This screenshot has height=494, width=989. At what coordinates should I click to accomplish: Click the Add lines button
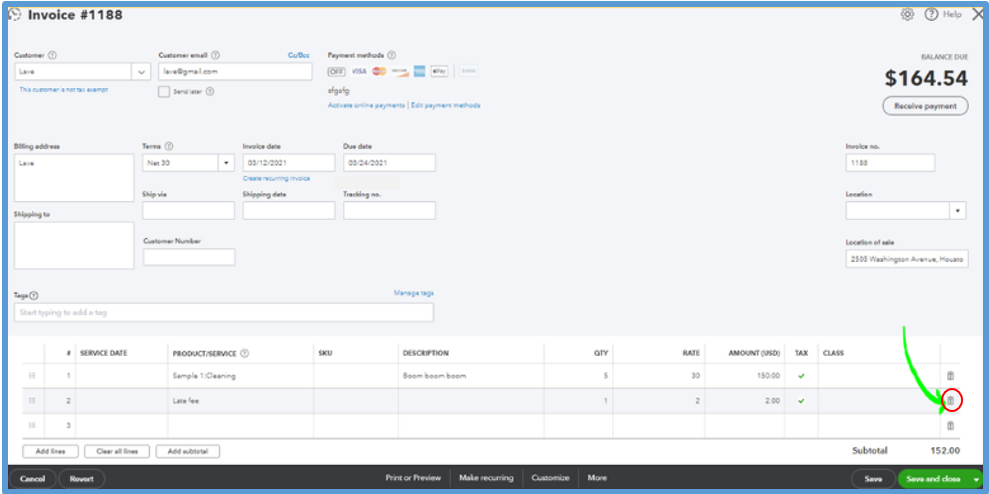tap(51, 451)
